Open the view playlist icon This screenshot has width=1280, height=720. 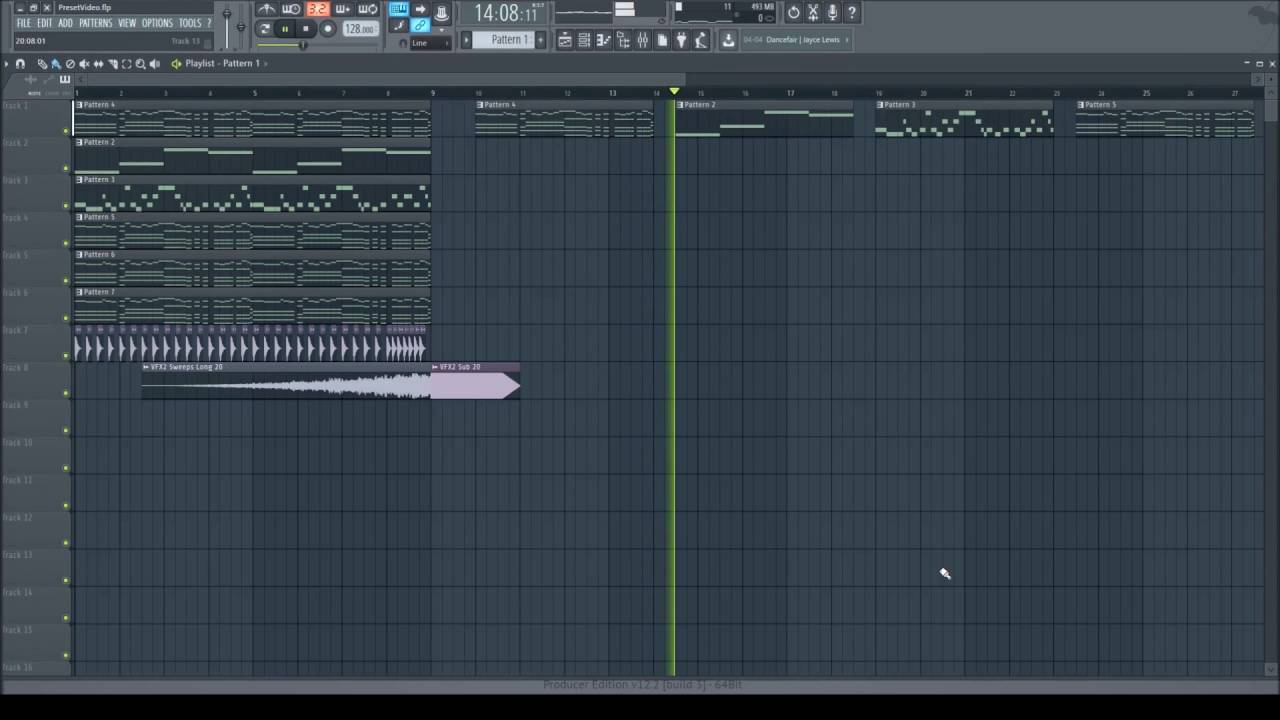(565, 40)
